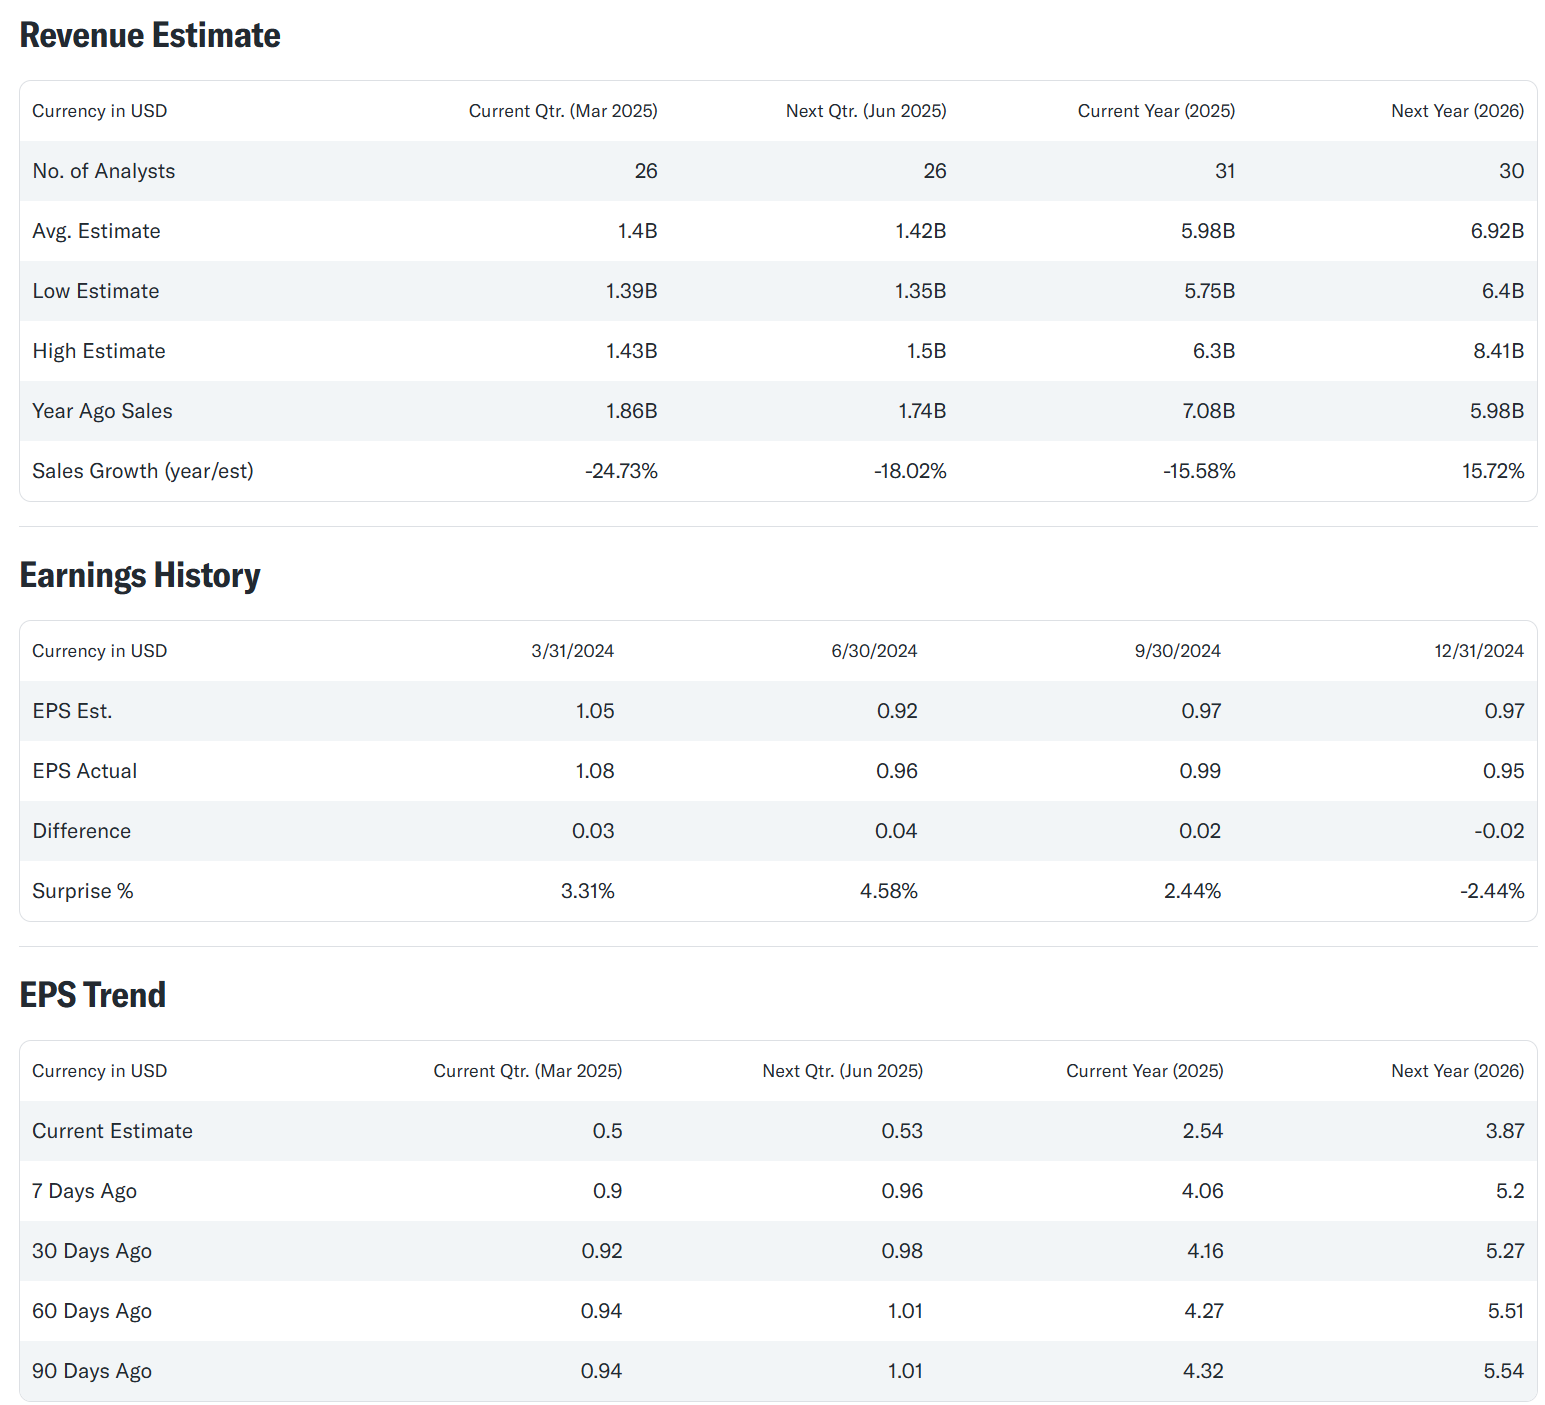Click the Sales Growth (year/est) row label

[x=143, y=471]
